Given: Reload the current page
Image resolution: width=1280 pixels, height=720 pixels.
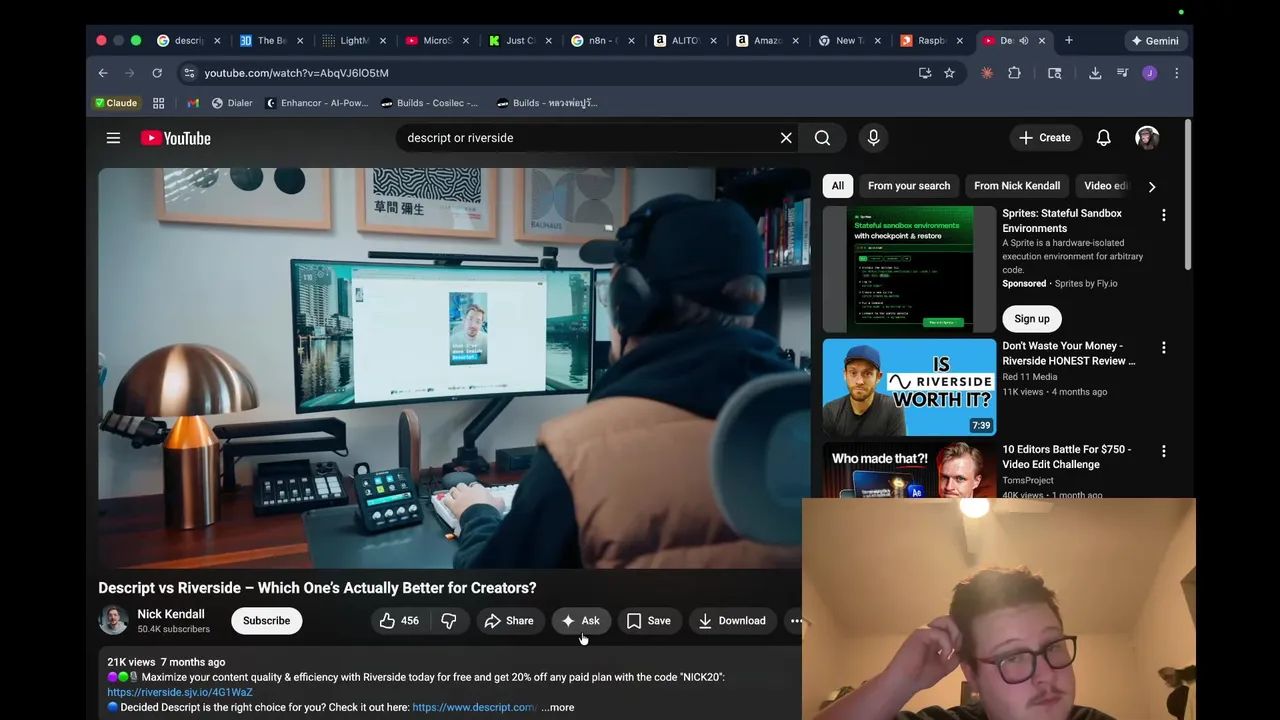Looking at the screenshot, I should pos(157,73).
